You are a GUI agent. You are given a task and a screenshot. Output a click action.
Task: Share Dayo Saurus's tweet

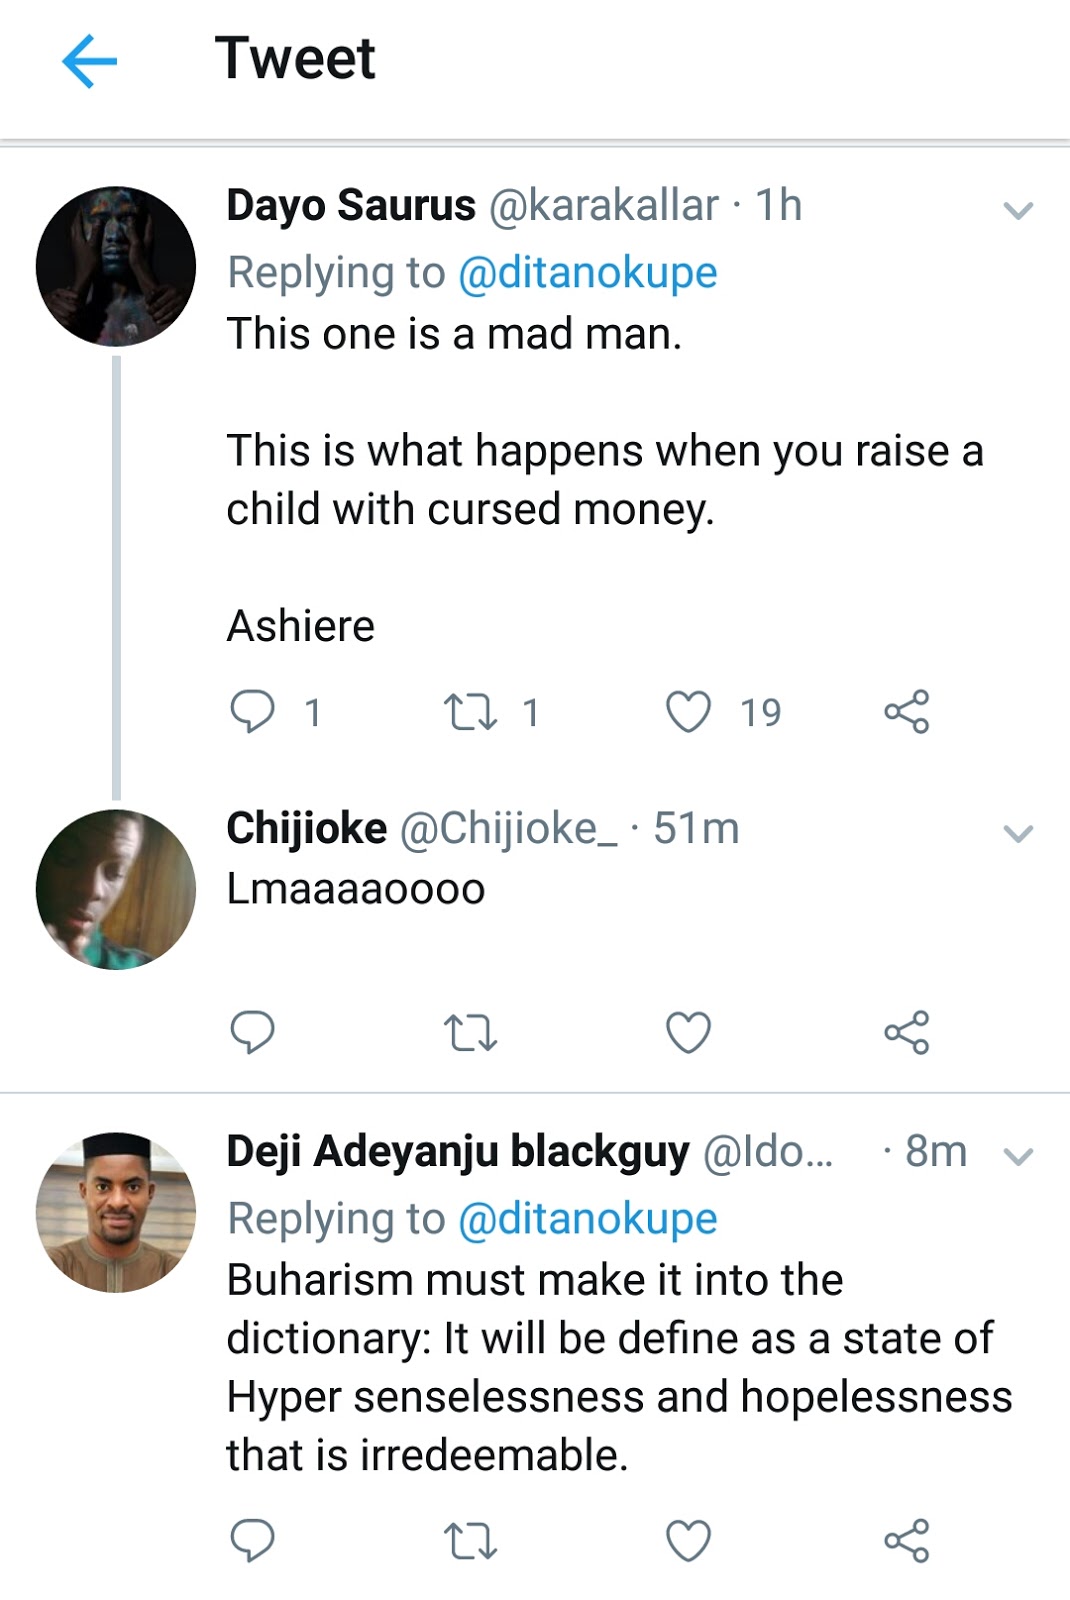(907, 712)
